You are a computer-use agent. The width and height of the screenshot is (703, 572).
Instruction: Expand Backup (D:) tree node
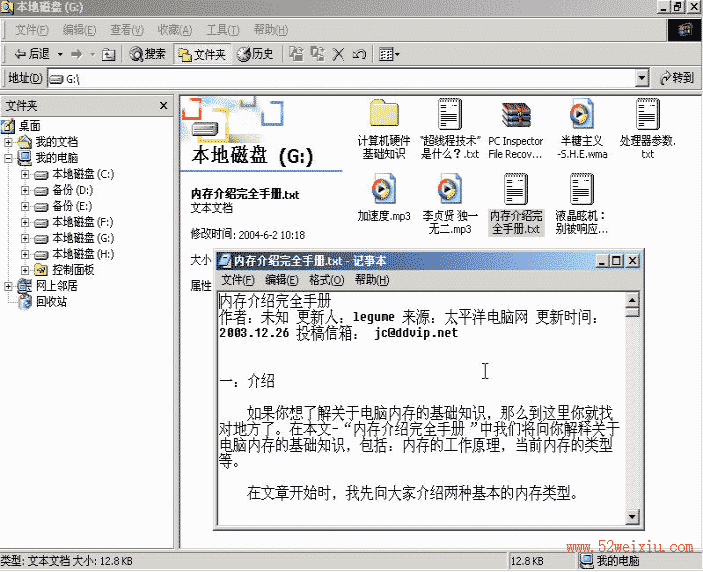coord(25,190)
